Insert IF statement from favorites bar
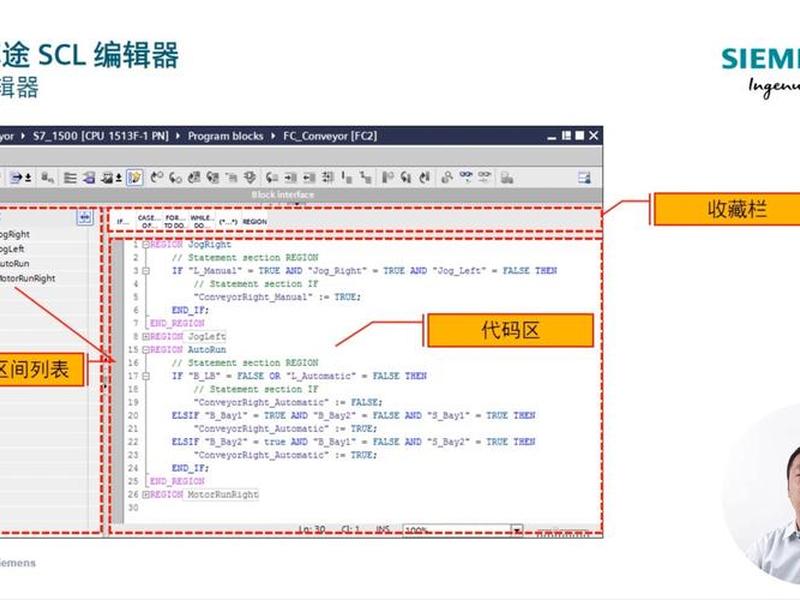 tap(122, 221)
